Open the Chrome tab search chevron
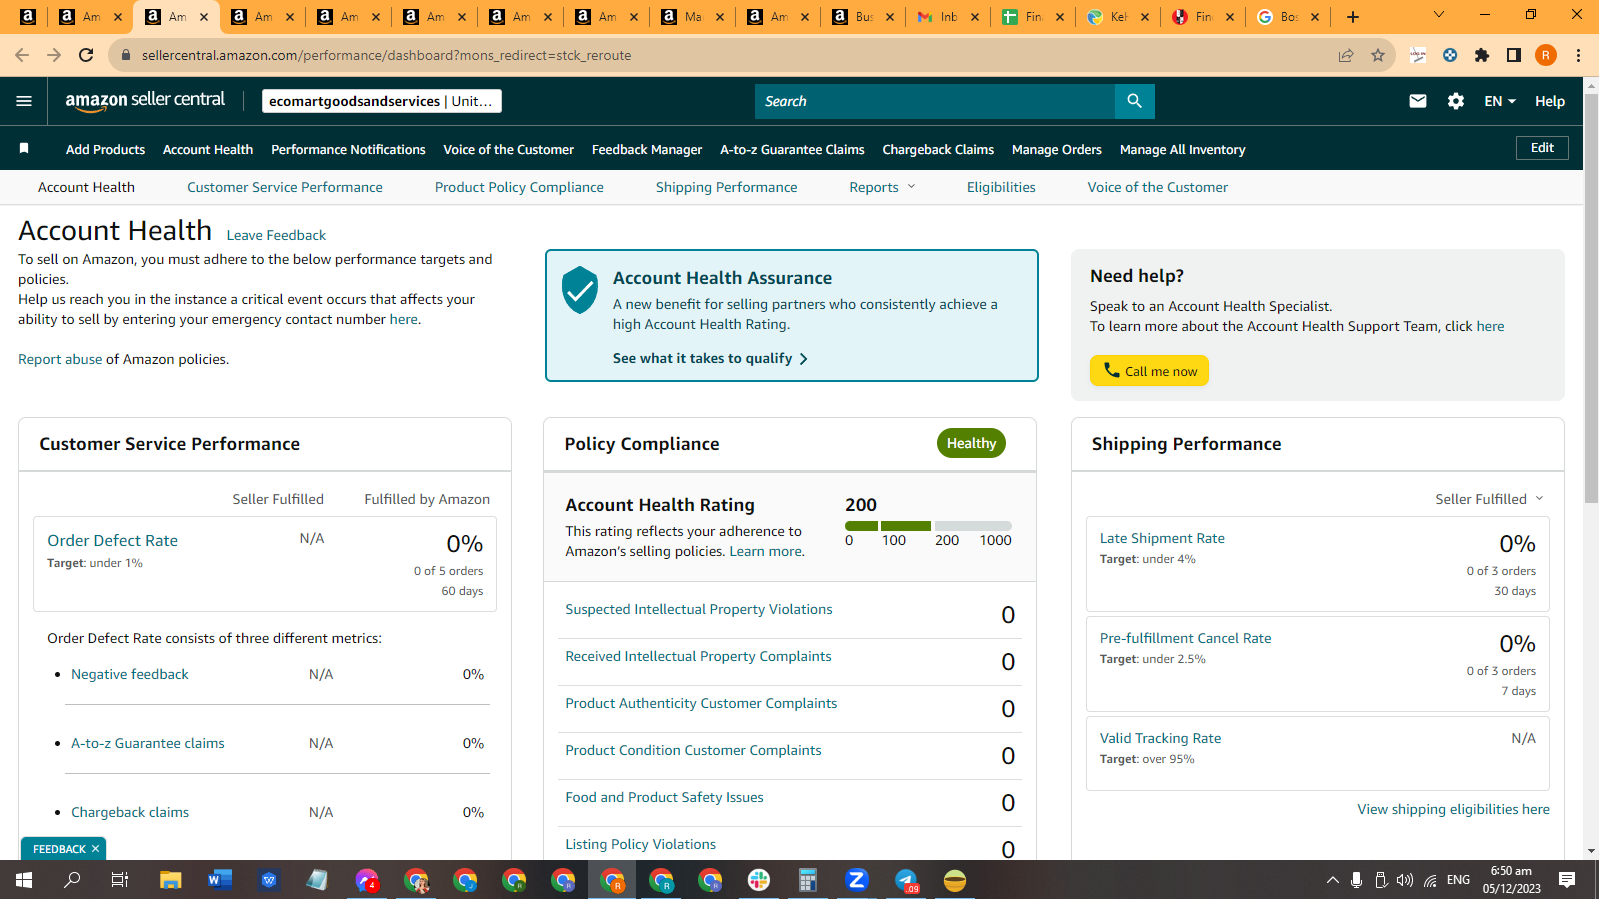The height and width of the screenshot is (899, 1599). point(1439,16)
